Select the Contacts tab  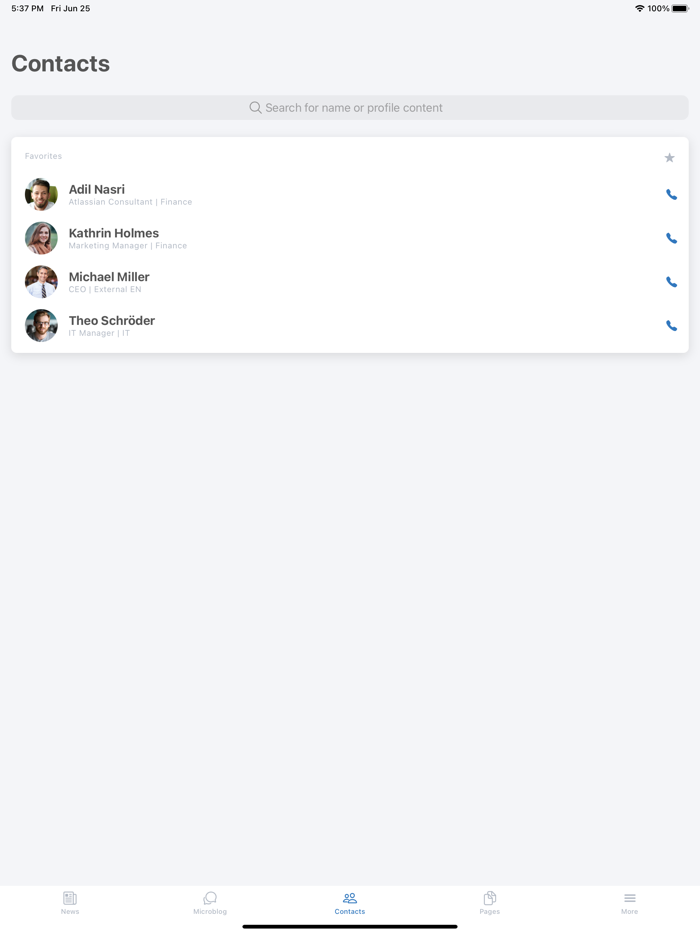350,902
